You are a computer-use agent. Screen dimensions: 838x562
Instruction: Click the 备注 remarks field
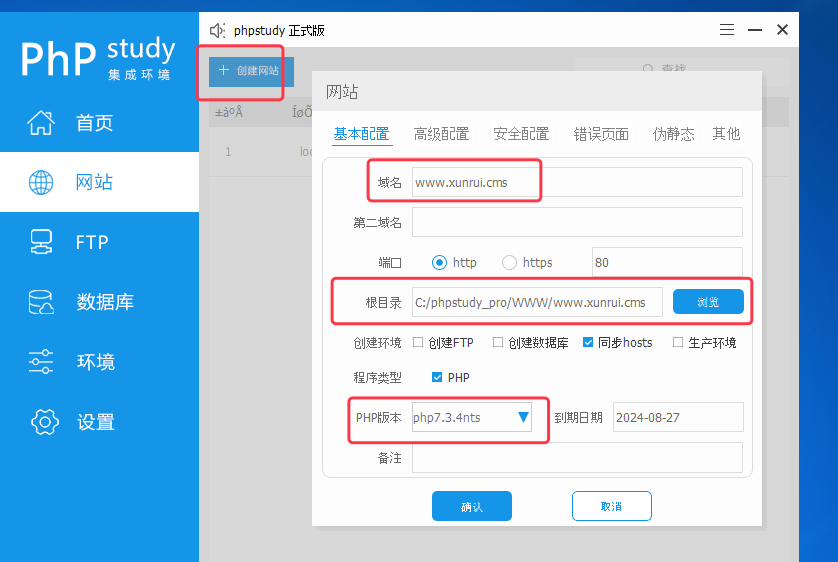pyautogui.click(x=577, y=458)
